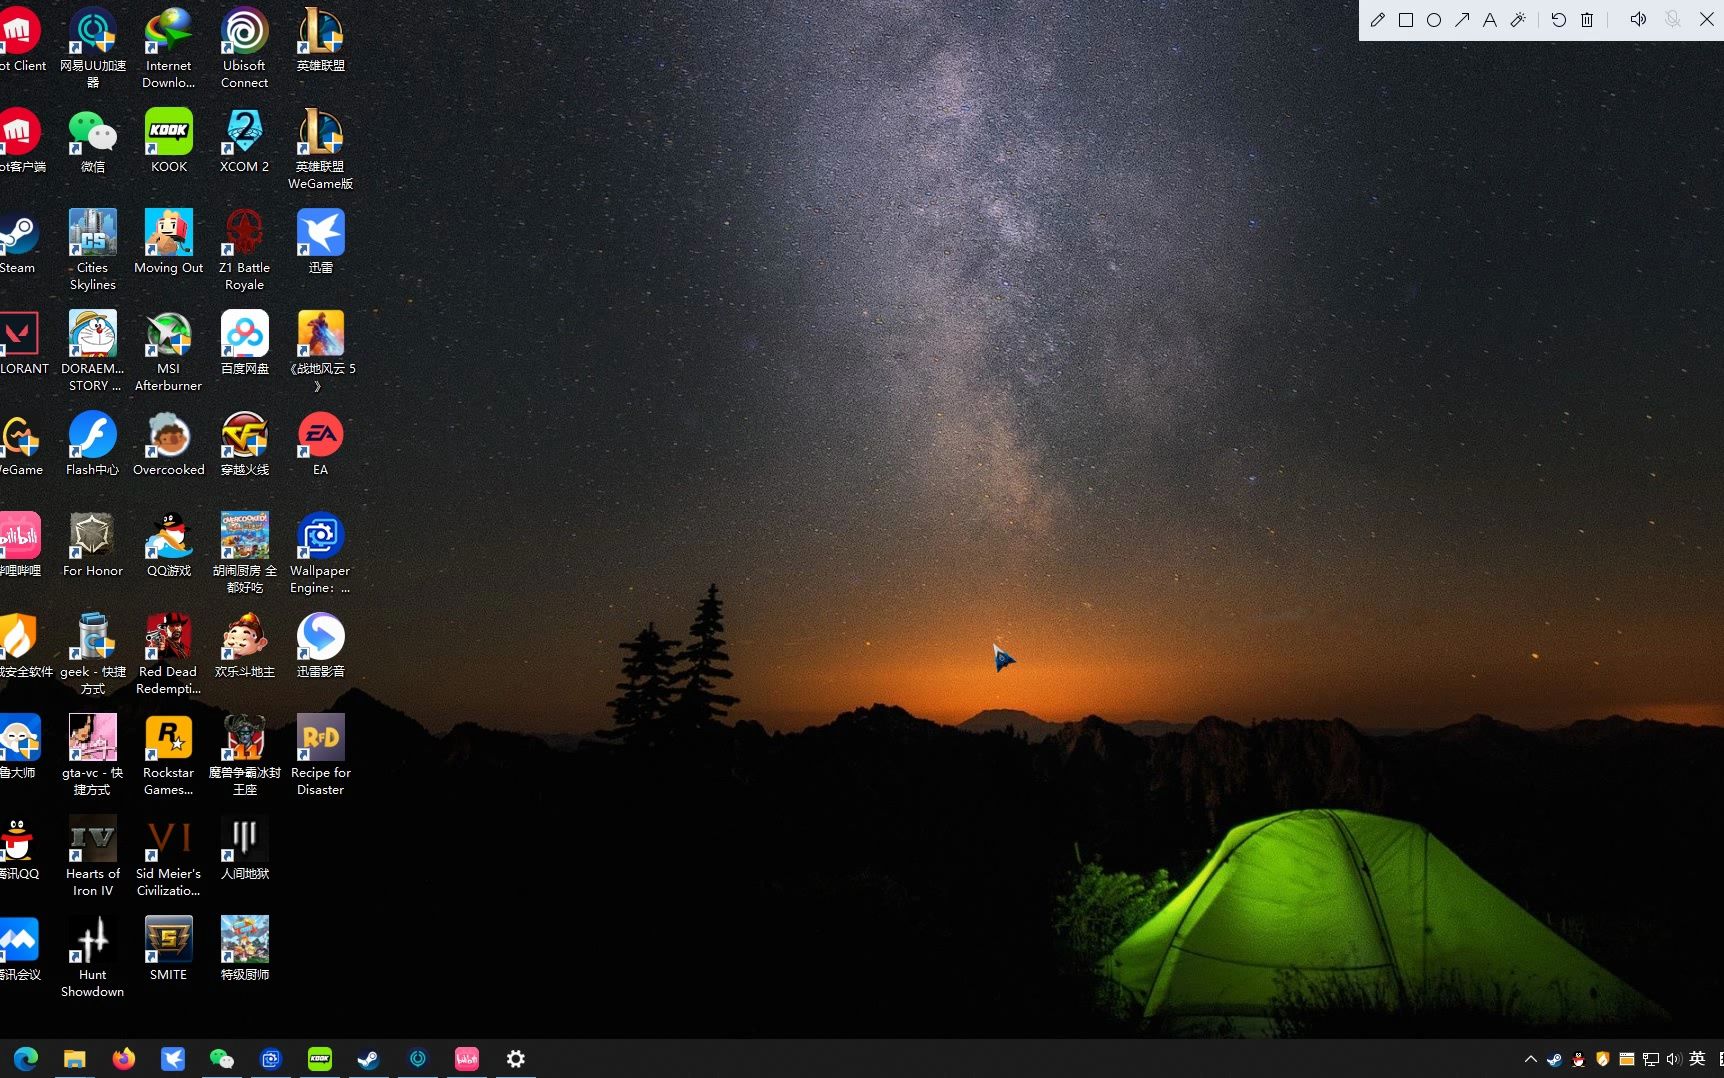
Task: Launch 战地风云 5 from the desktop
Action: click(321, 351)
